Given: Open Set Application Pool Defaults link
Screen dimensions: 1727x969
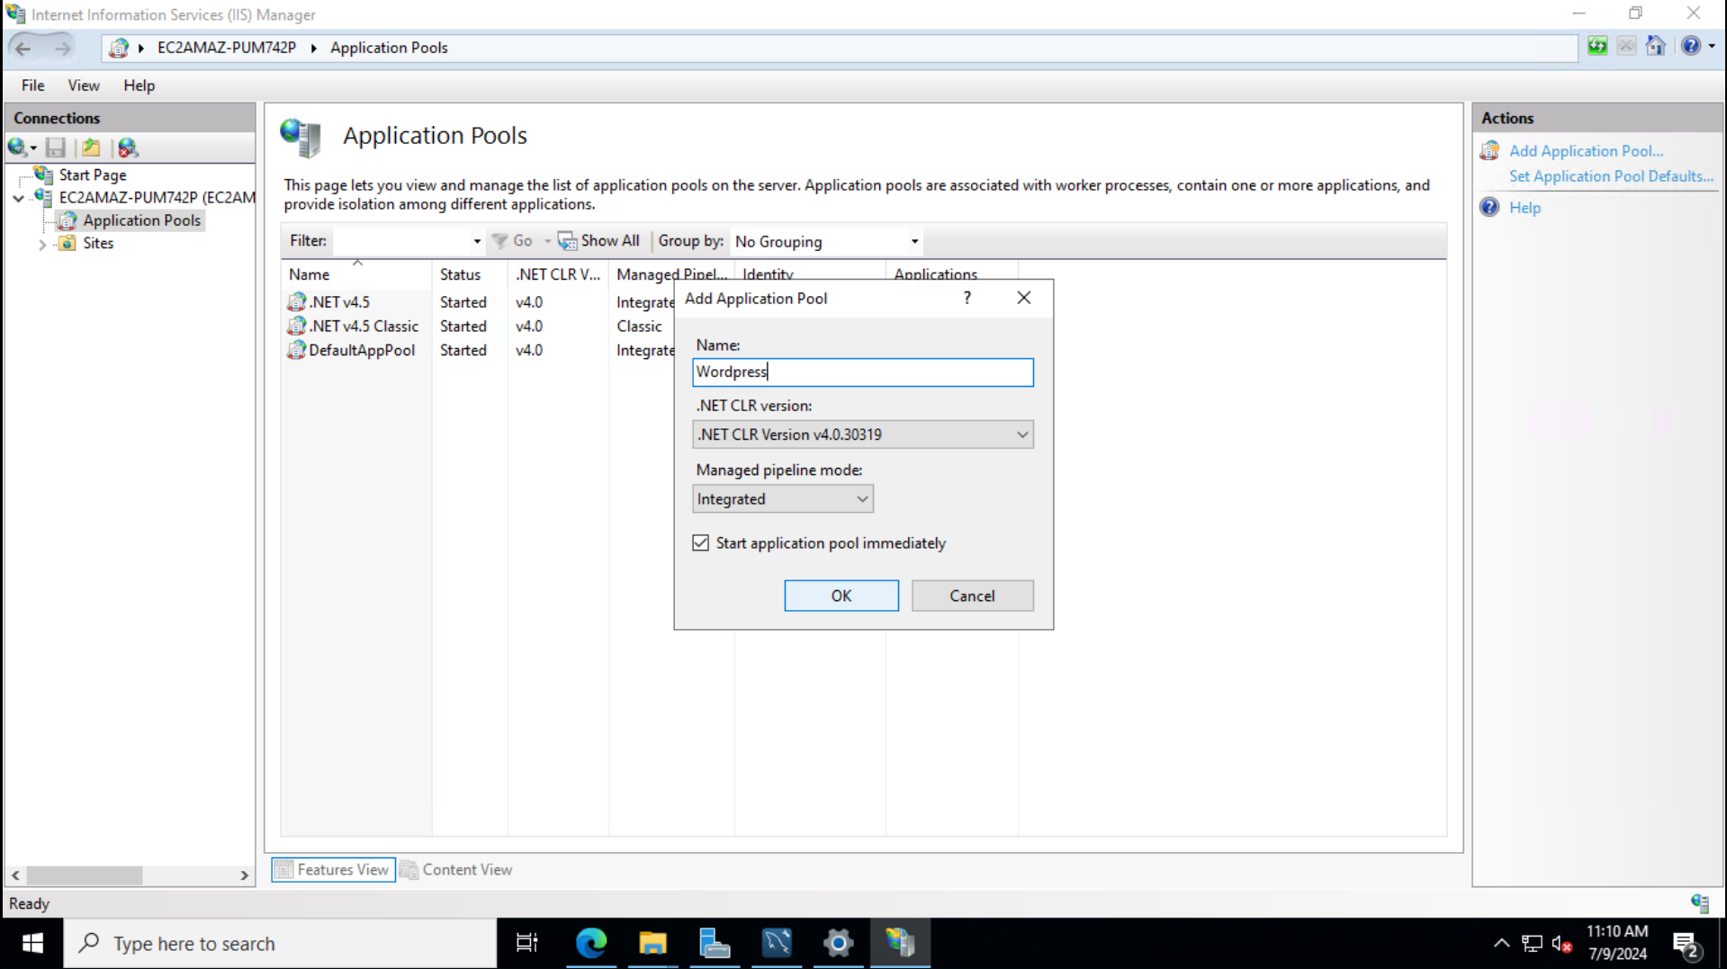Looking at the screenshot, I should pyautogui.click(x=1610, y=176).
